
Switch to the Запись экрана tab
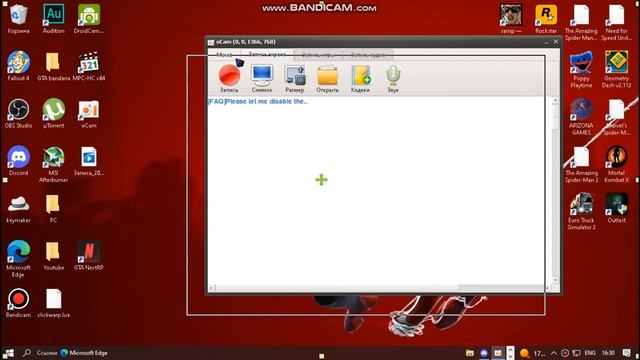[267, 54]
